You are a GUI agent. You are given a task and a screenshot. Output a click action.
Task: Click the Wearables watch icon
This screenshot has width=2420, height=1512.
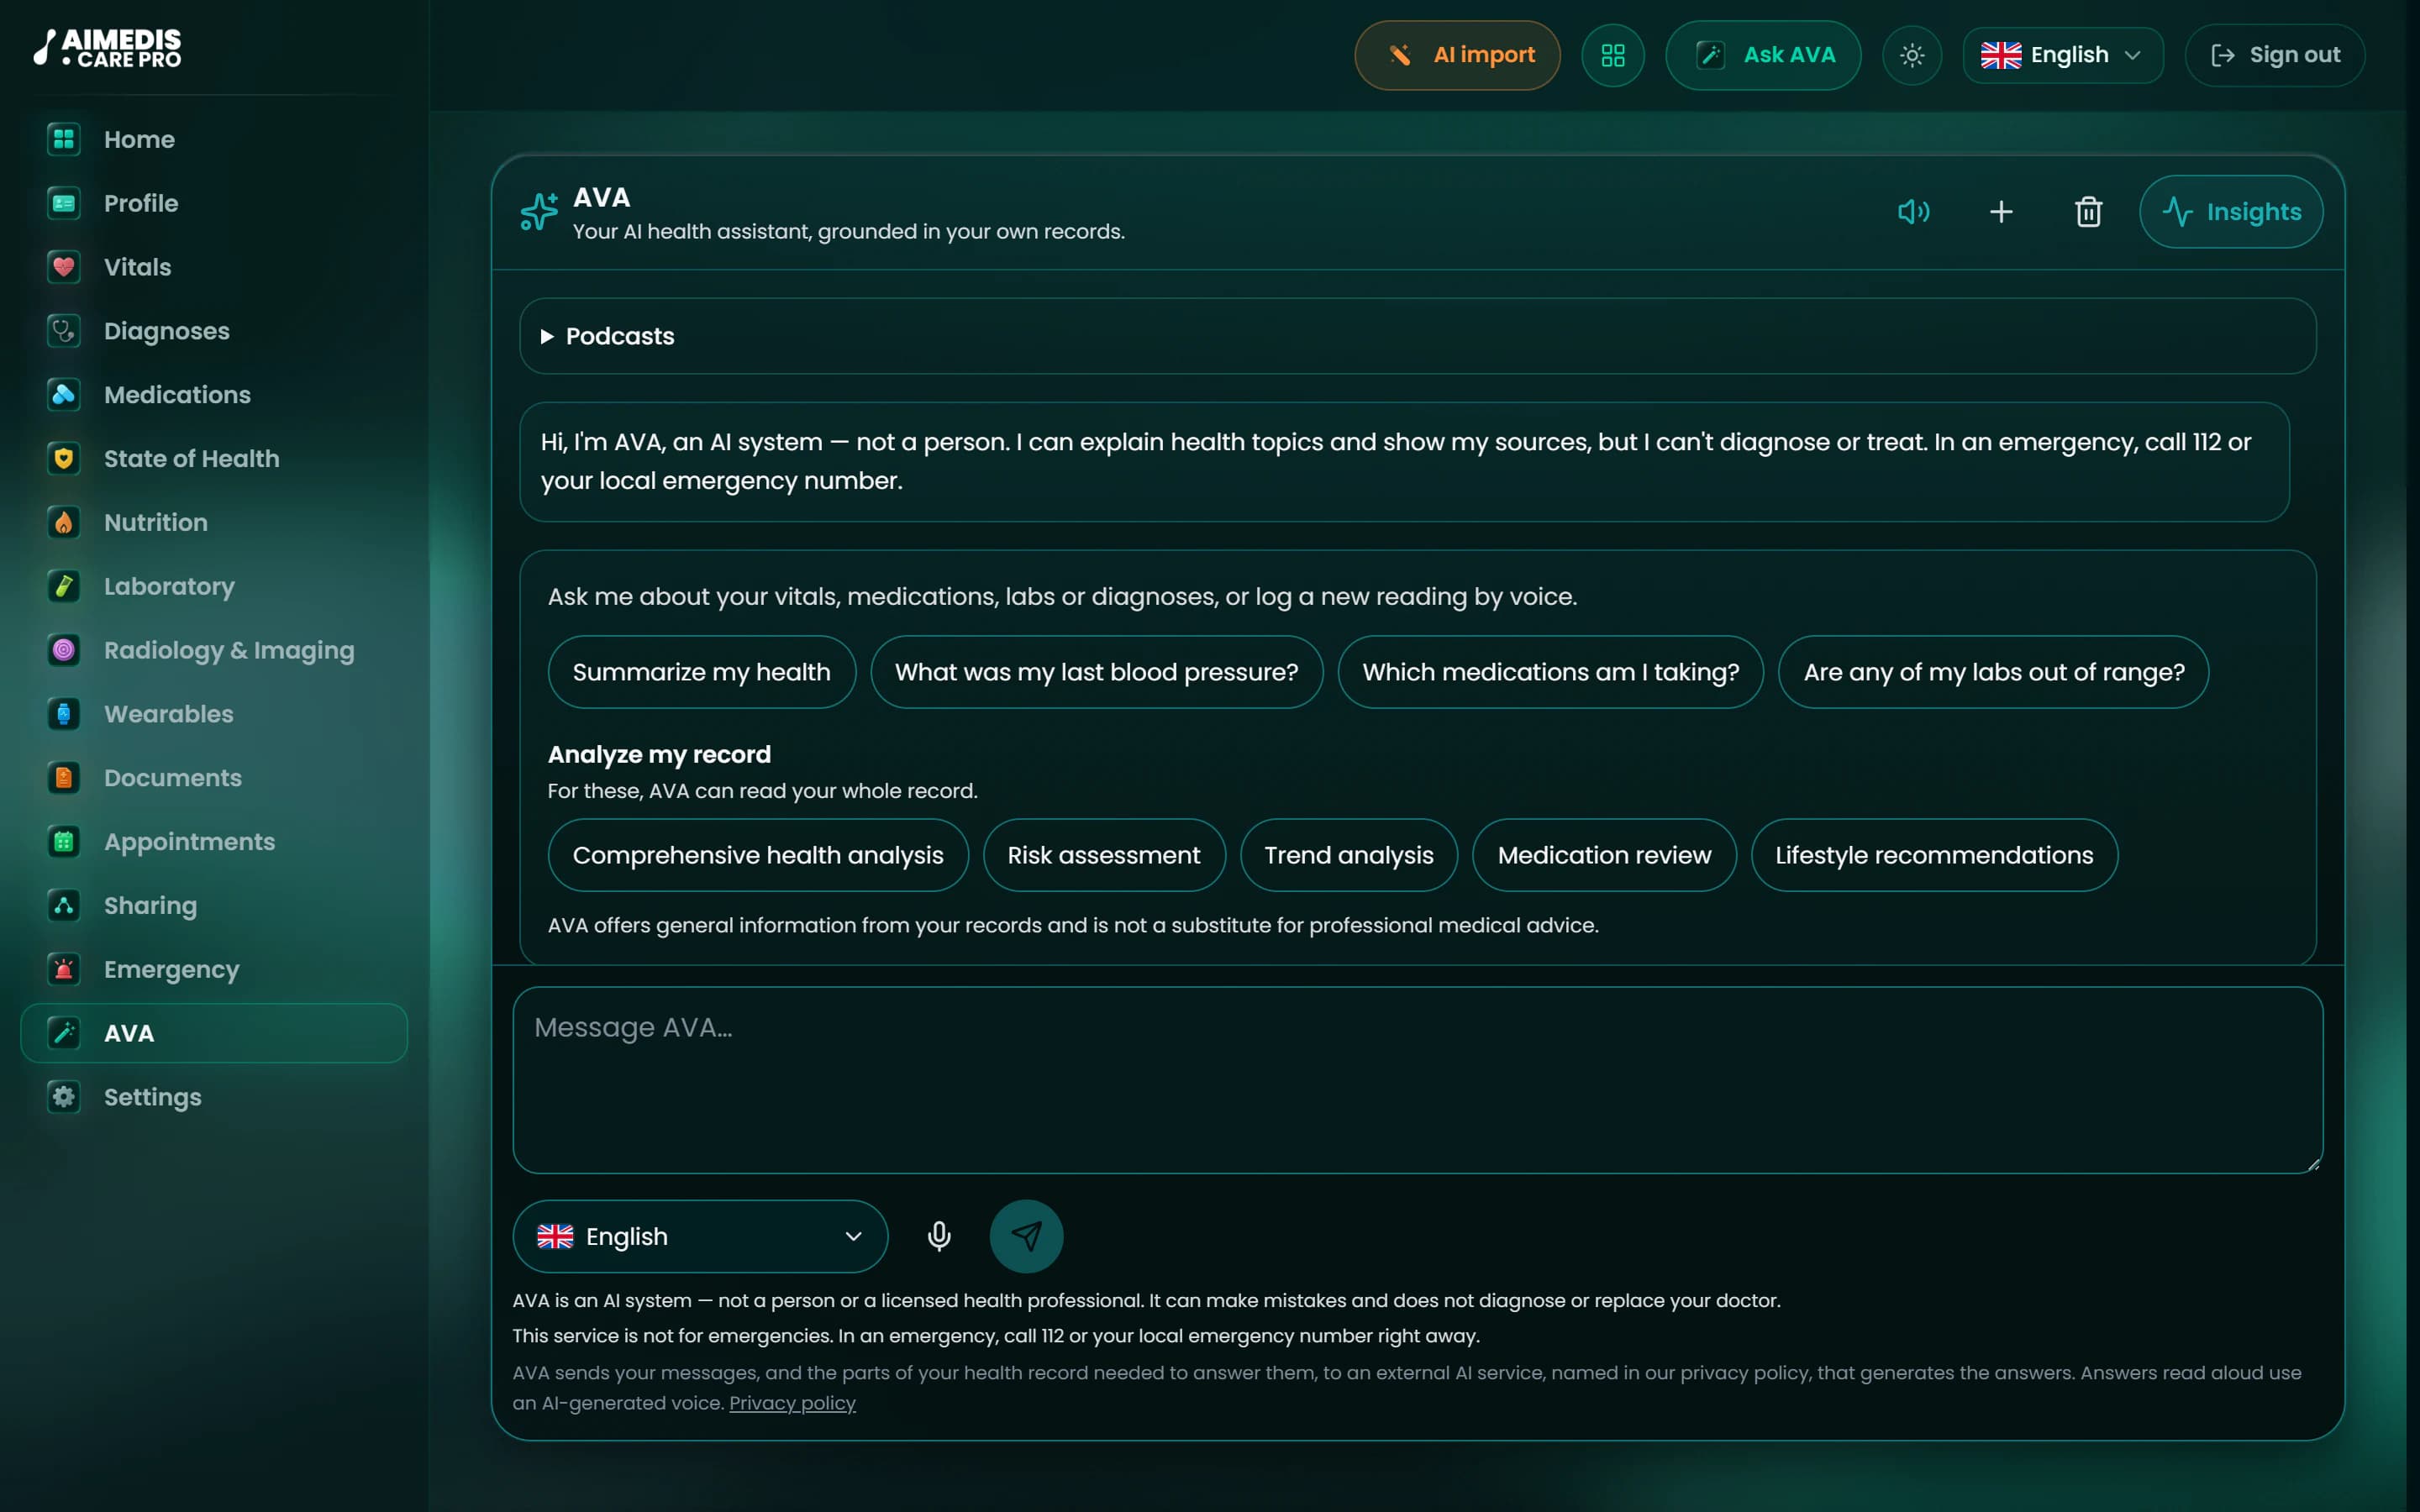64,714
